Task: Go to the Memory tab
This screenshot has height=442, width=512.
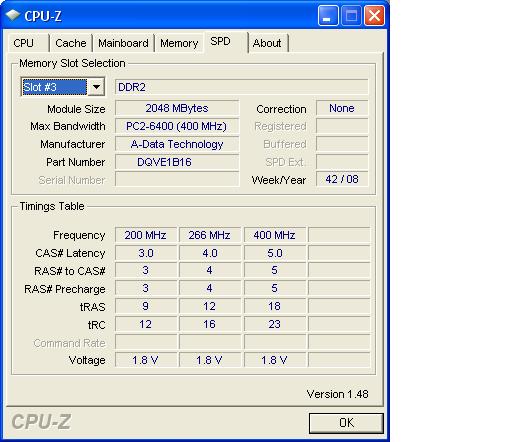Action: [x=179, y=43]
